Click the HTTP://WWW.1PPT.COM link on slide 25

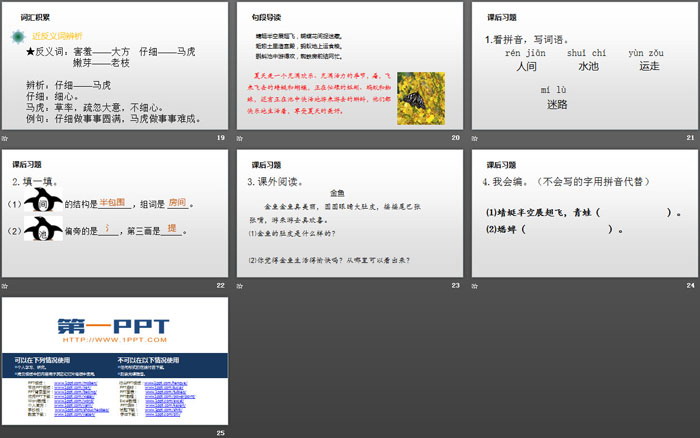coord(113,340)
